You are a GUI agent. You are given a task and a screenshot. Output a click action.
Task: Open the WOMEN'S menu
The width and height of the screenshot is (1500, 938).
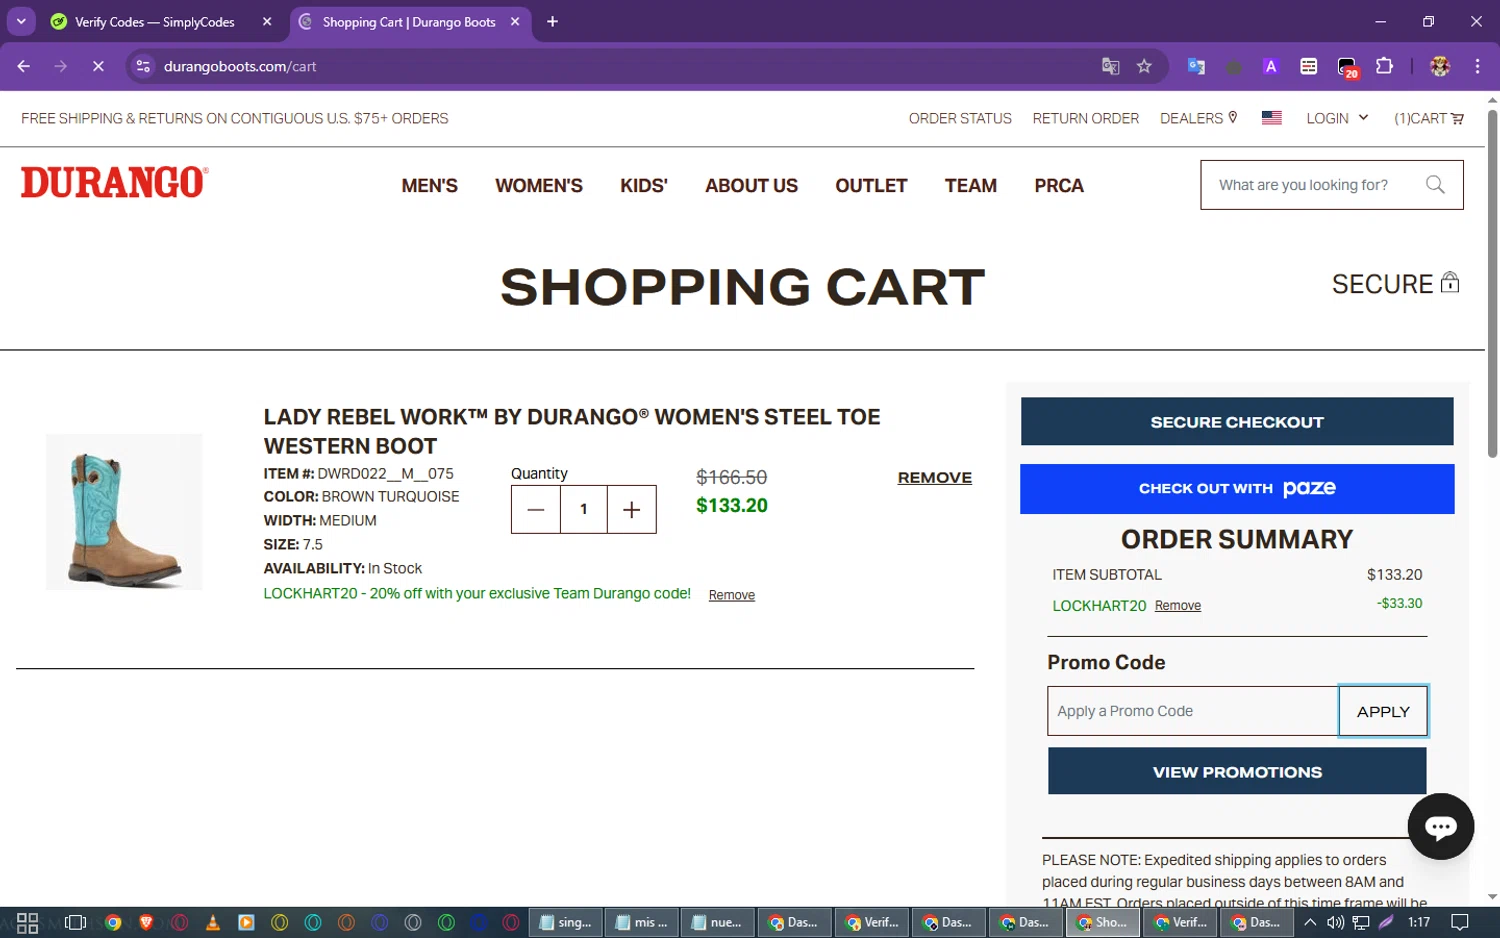tap(539, 186)
